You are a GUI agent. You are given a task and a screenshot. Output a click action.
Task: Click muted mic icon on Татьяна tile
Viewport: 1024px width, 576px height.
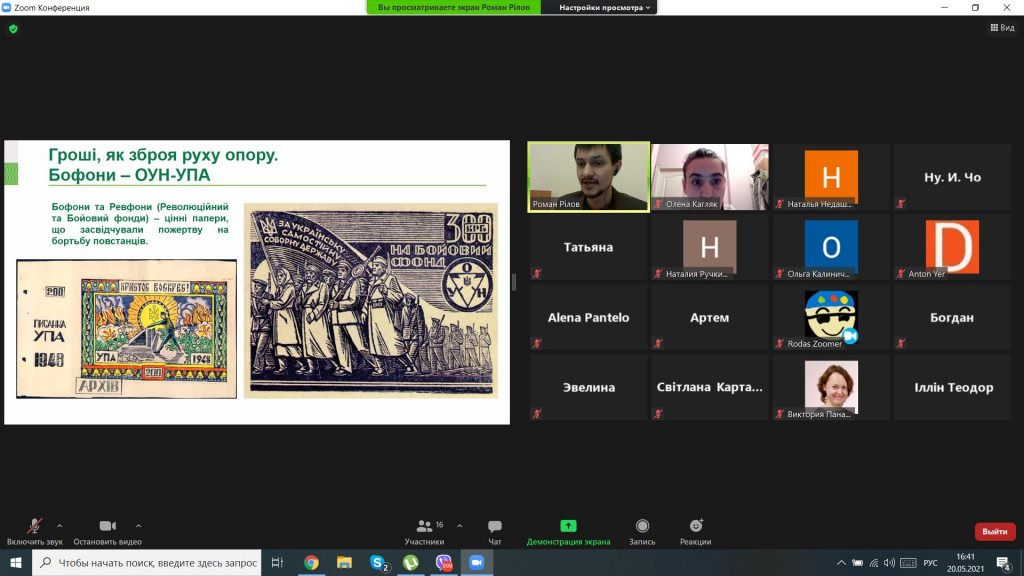[x=537, y=274]
